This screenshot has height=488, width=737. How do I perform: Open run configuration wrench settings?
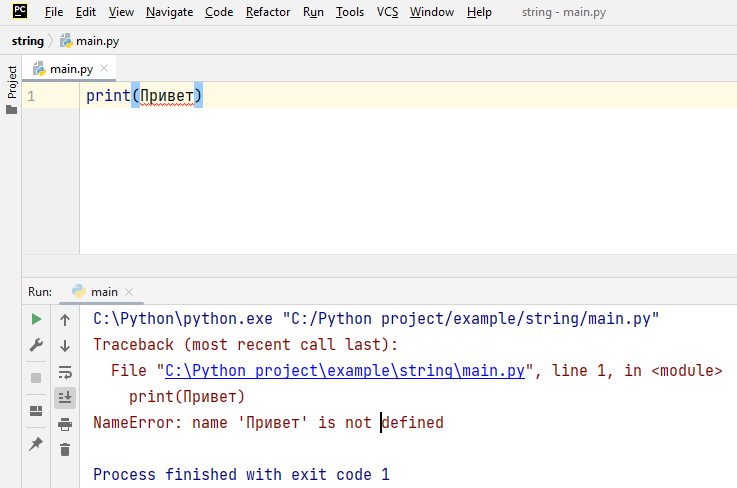pyautogui.click(x=36, y=346)
